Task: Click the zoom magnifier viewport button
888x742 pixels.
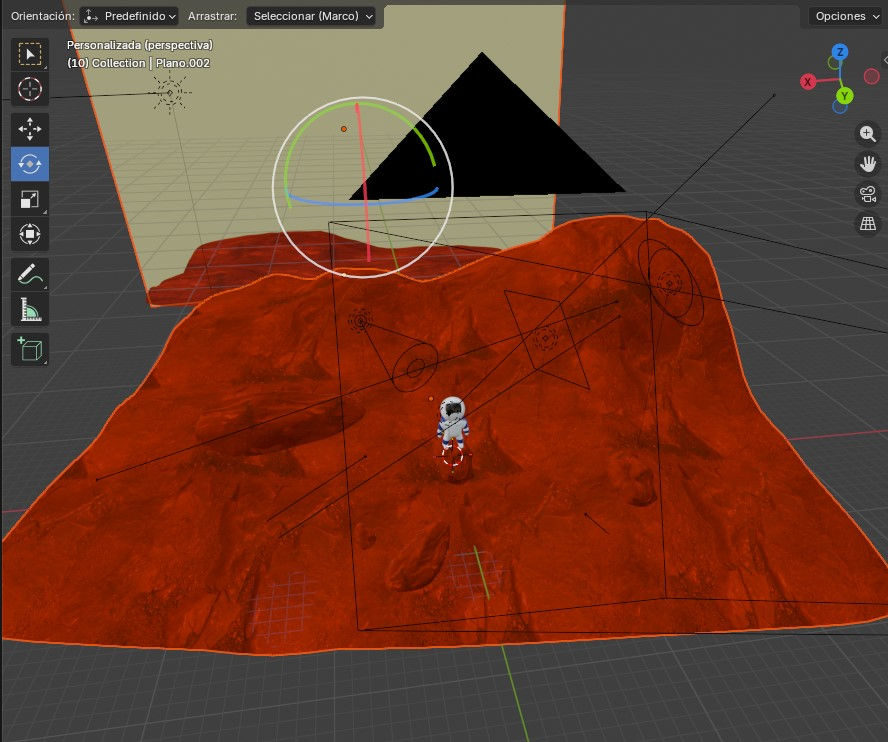Action: click(x=868, y=134)
